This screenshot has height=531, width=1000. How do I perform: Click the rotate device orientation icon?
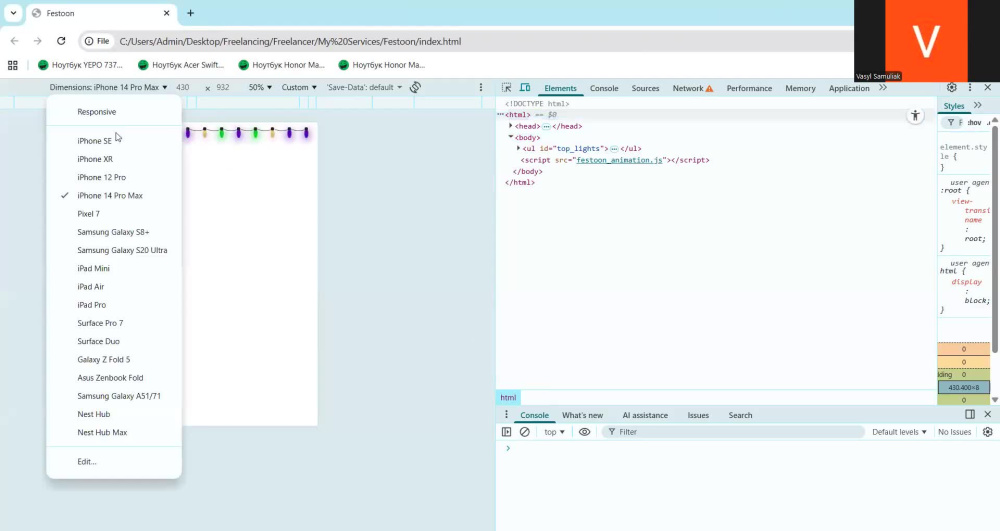(415, 87)
